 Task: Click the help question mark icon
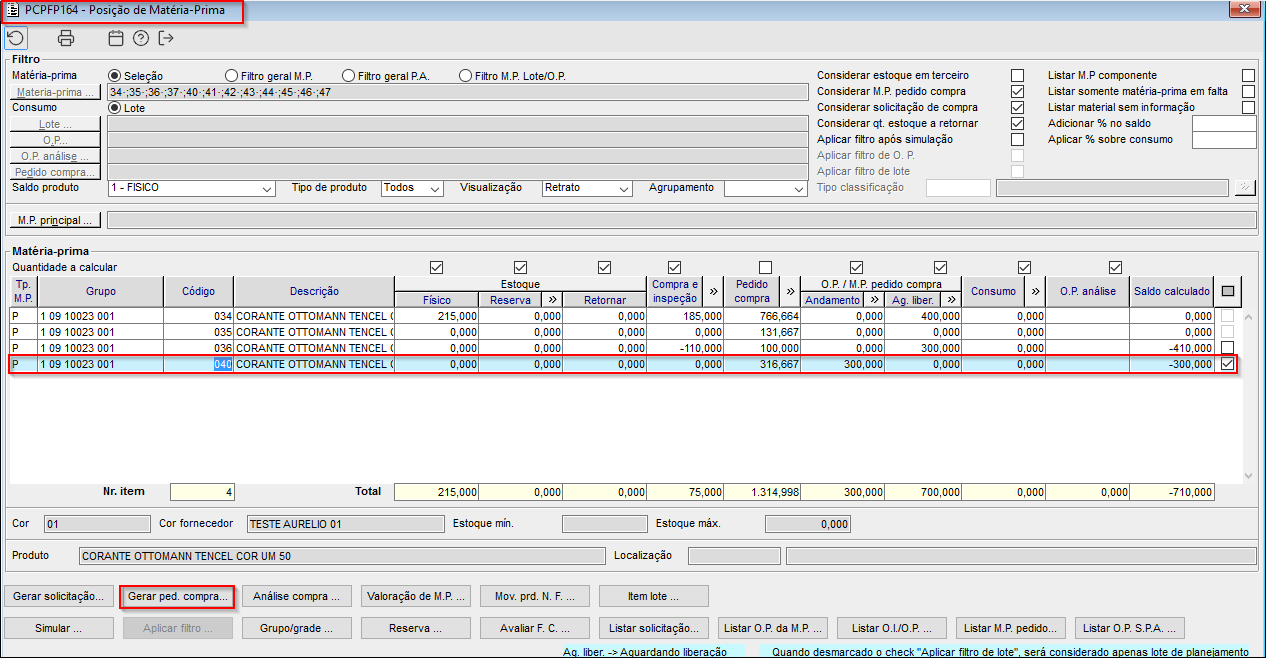click(x=141, y=39)
